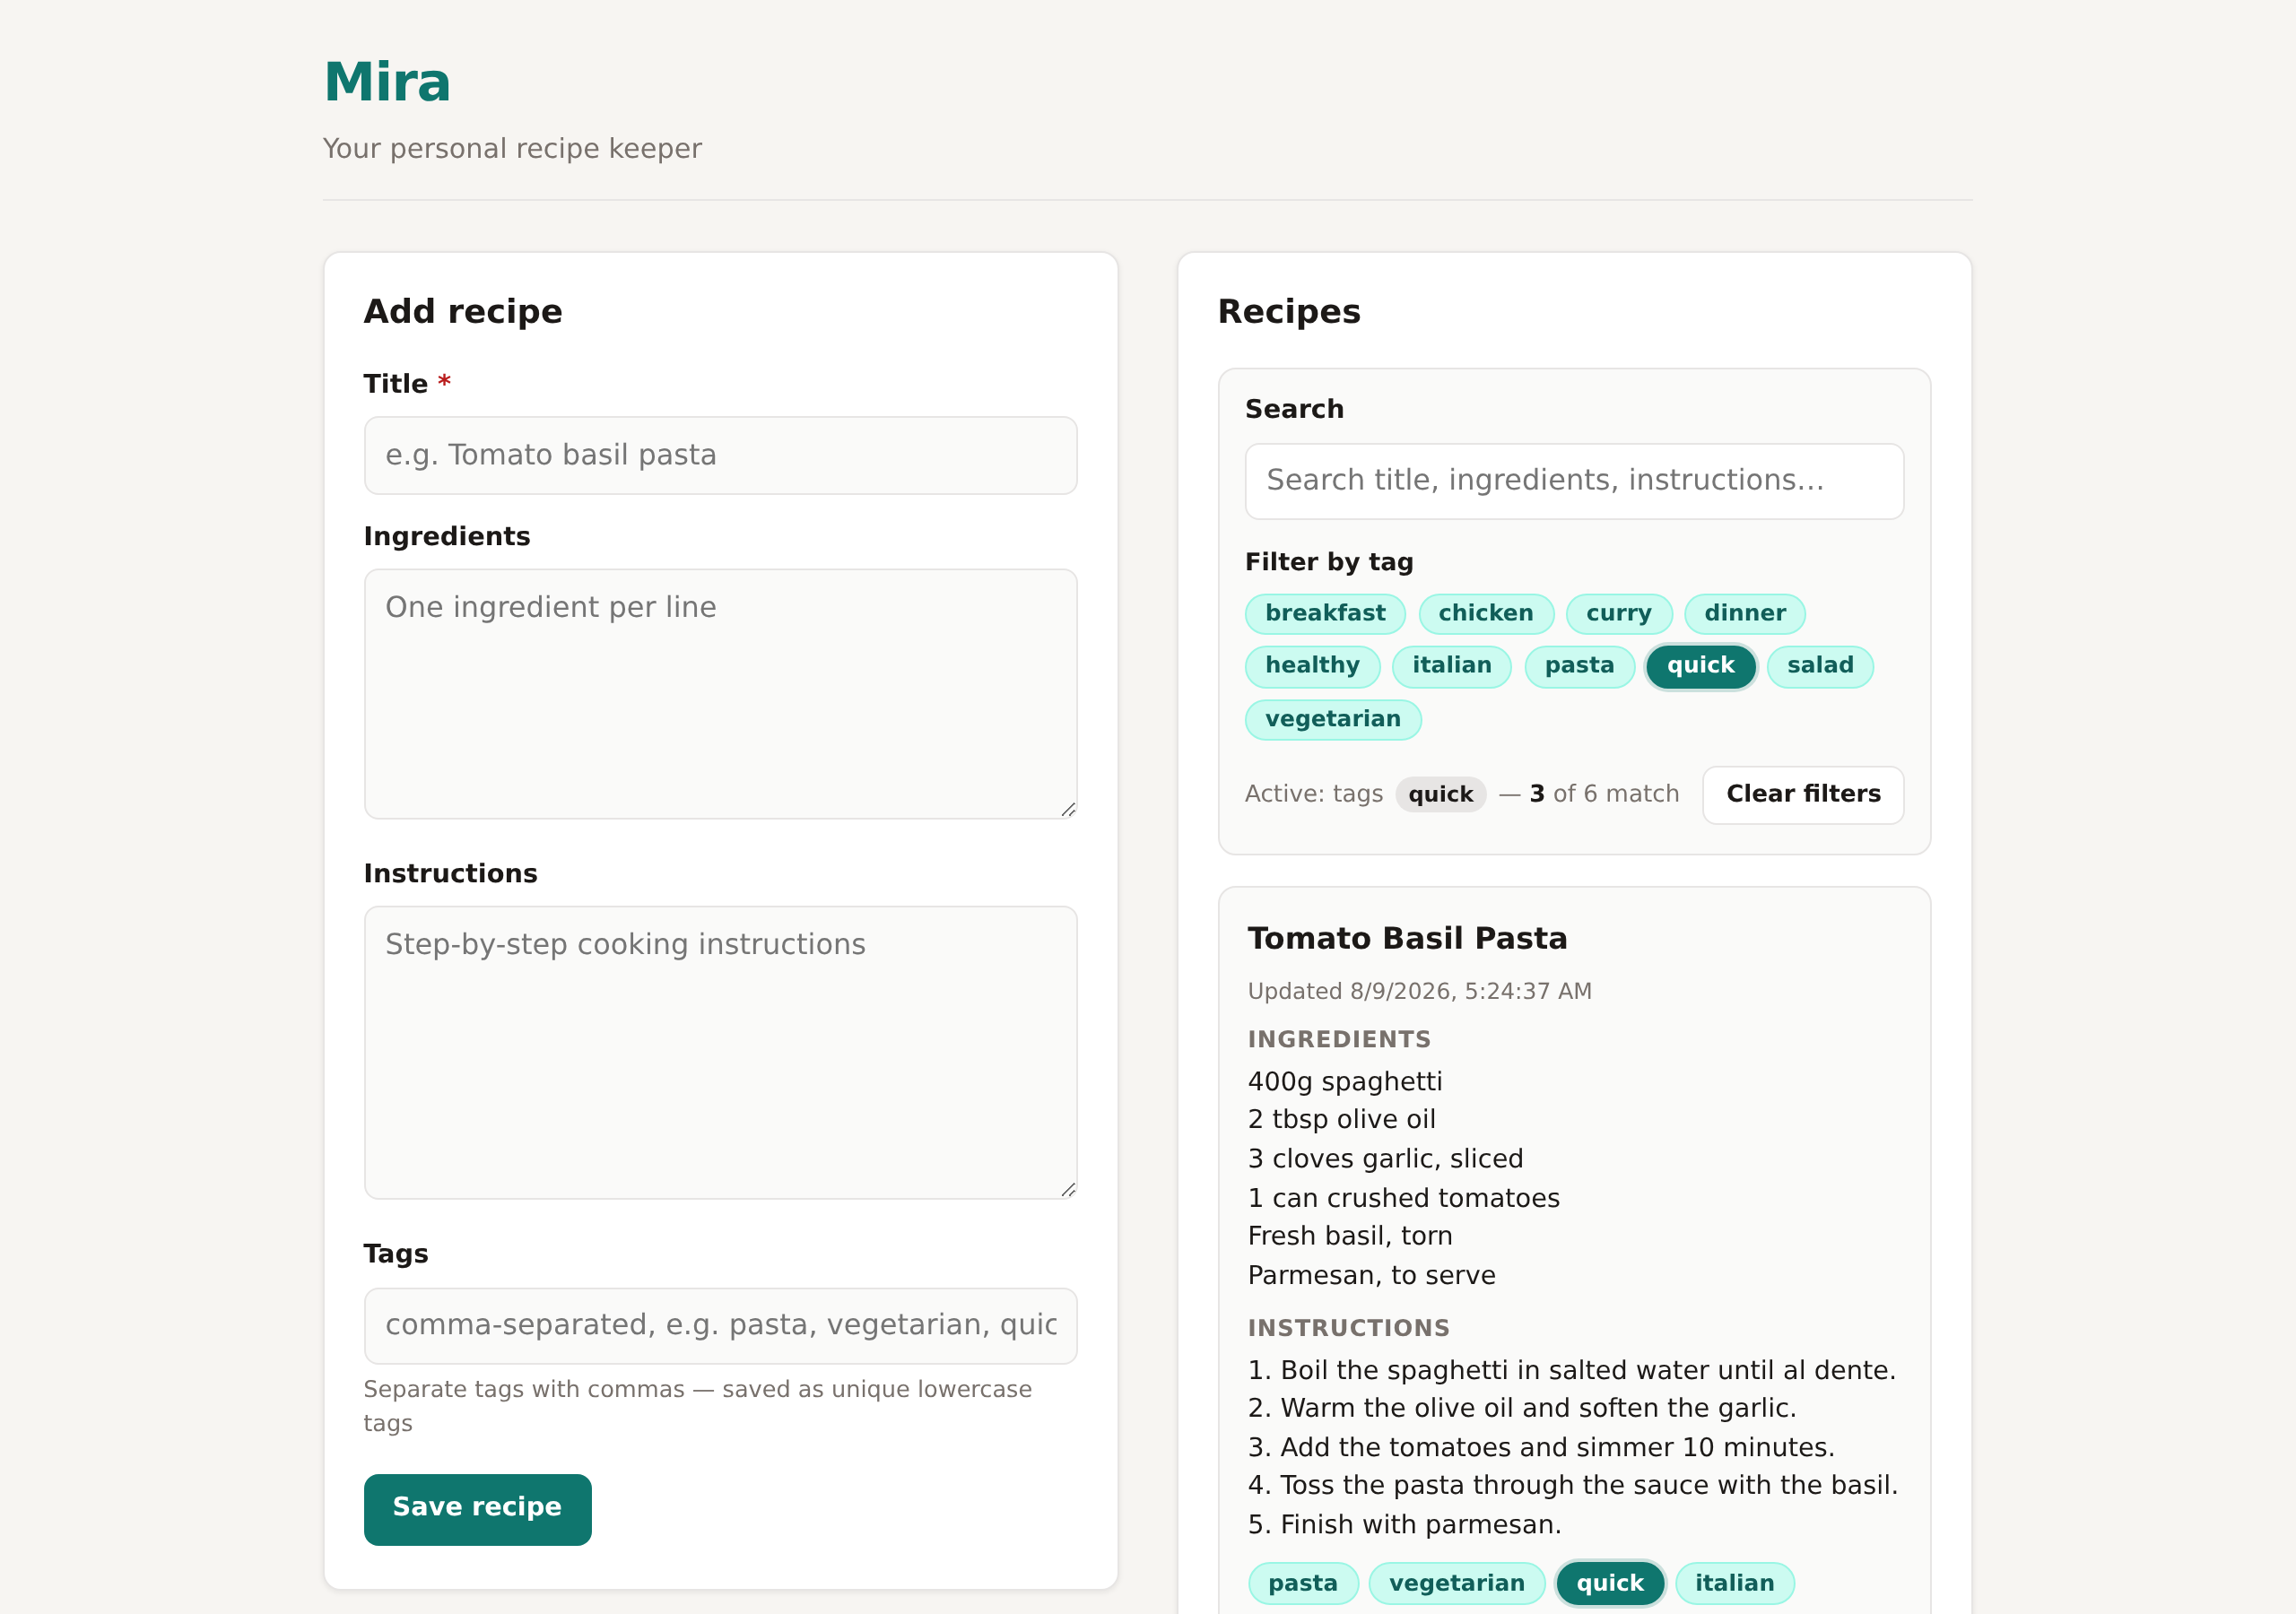This screenshot has width=2296, height=1614.
Task: Toggle the salad tag filter
Action: pyautogui.click(x=1819, y=666)
